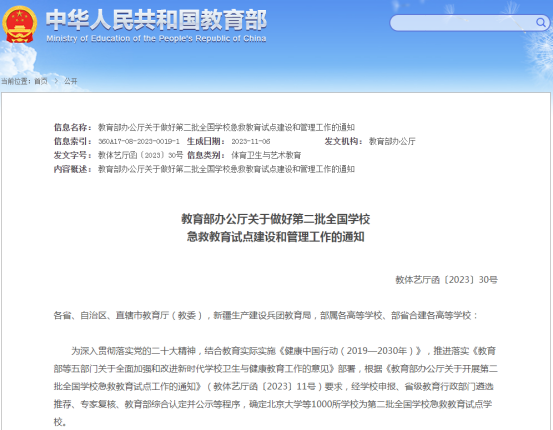Click the national emblem logo

coord(20,24)
